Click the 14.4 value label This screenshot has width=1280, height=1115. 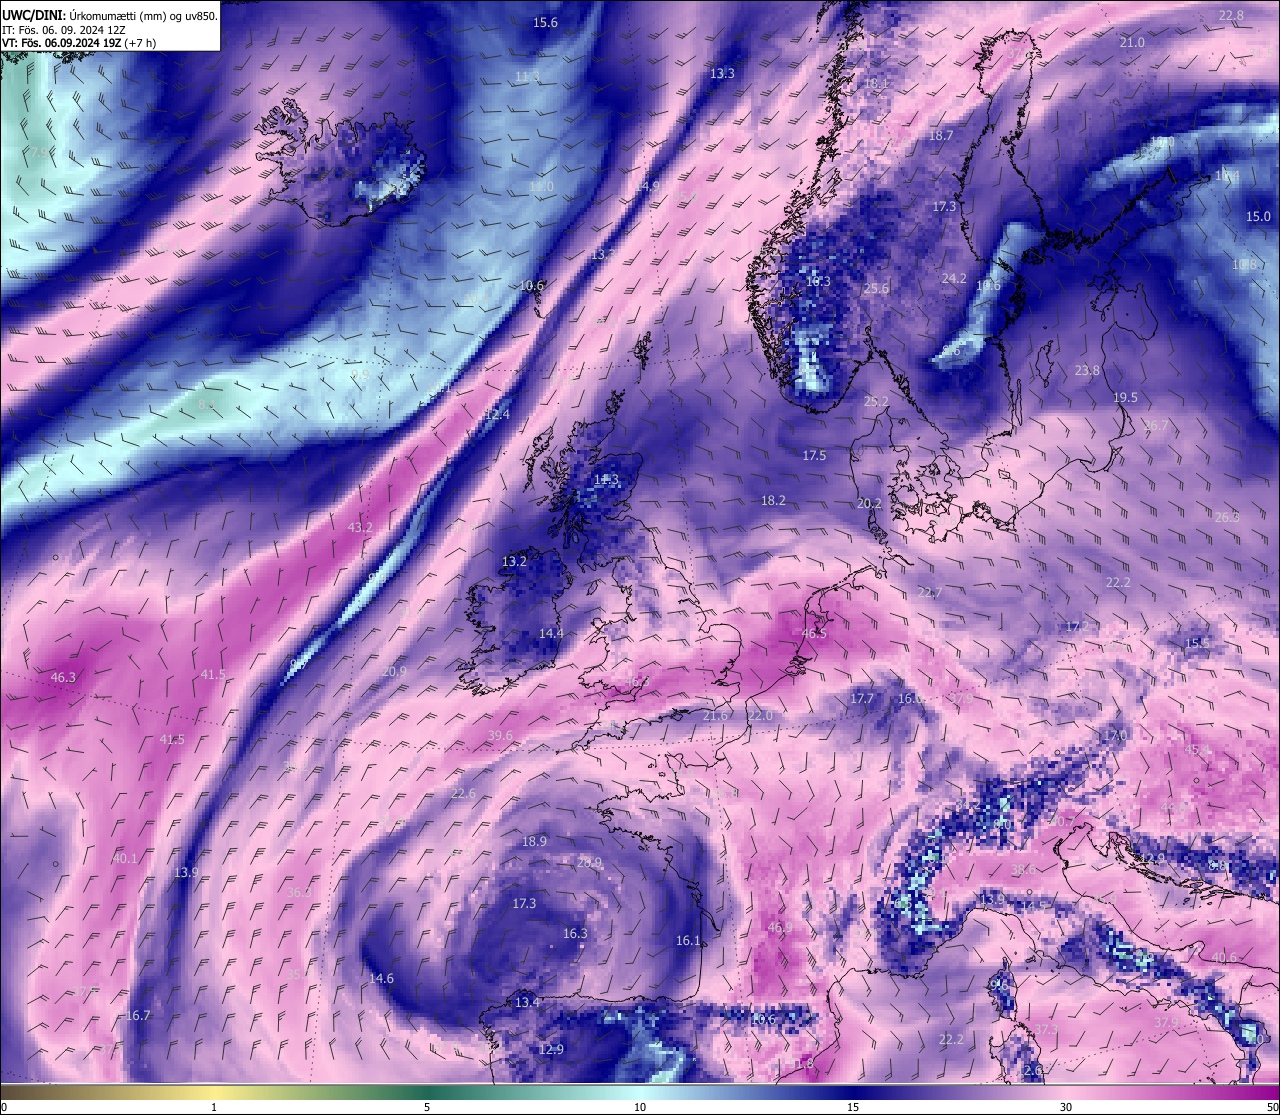551,633
